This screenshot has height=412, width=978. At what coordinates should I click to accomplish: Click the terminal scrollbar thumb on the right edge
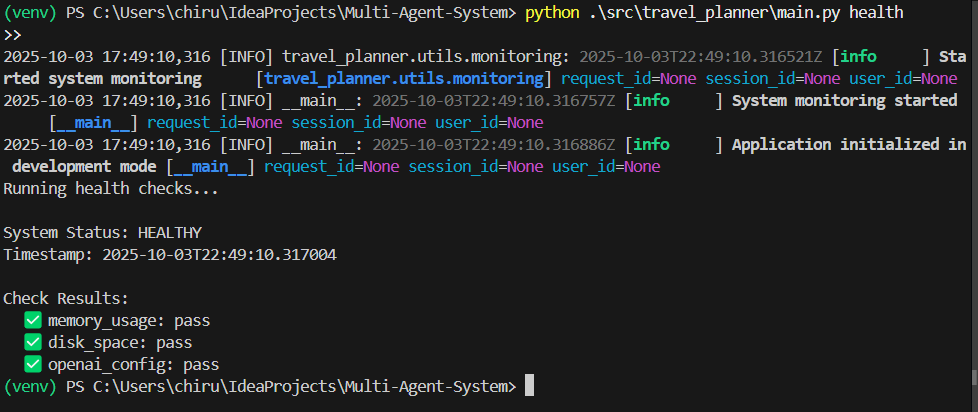pos(973,378)
